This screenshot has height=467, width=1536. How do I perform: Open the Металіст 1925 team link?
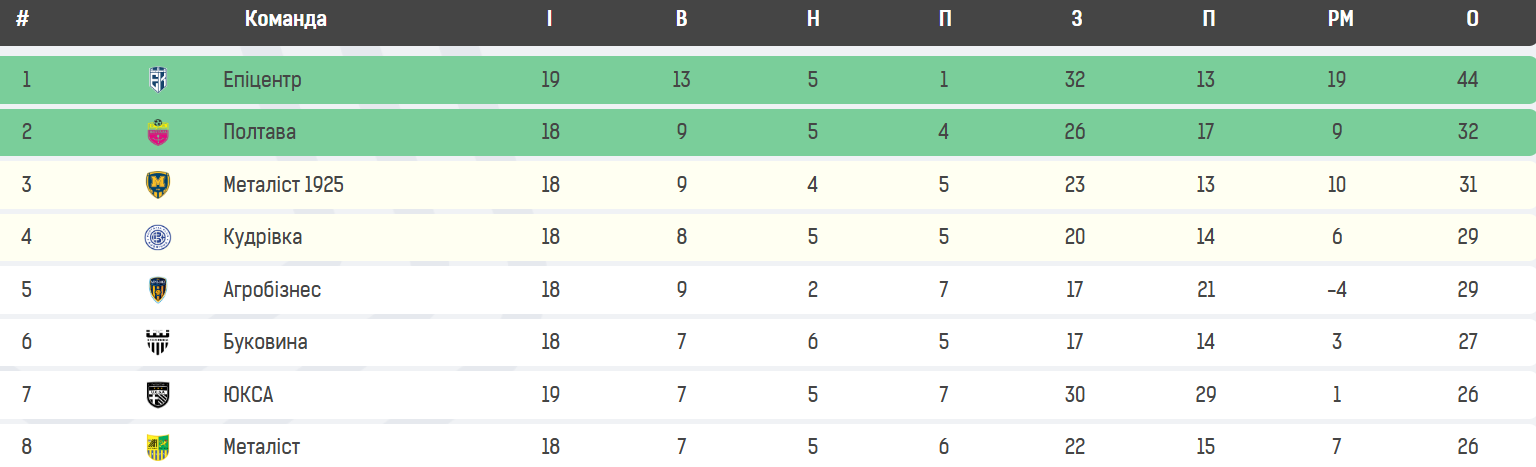pos(284,184)
